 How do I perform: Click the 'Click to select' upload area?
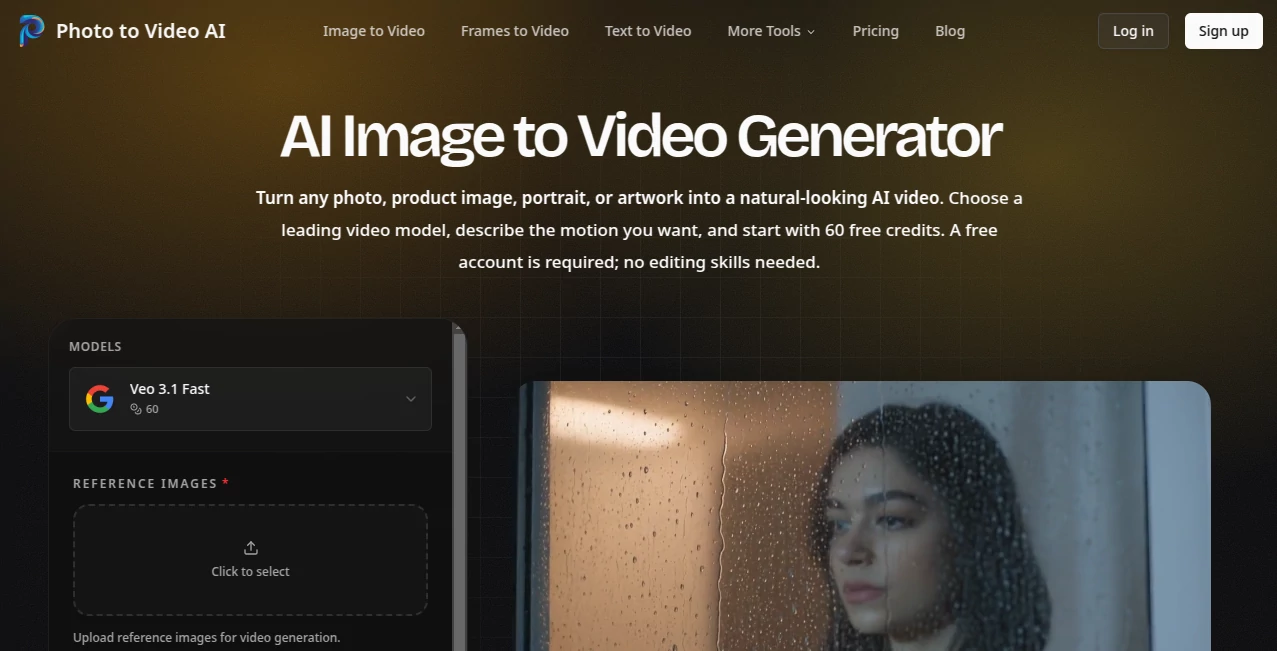click(x=250, y=560)
